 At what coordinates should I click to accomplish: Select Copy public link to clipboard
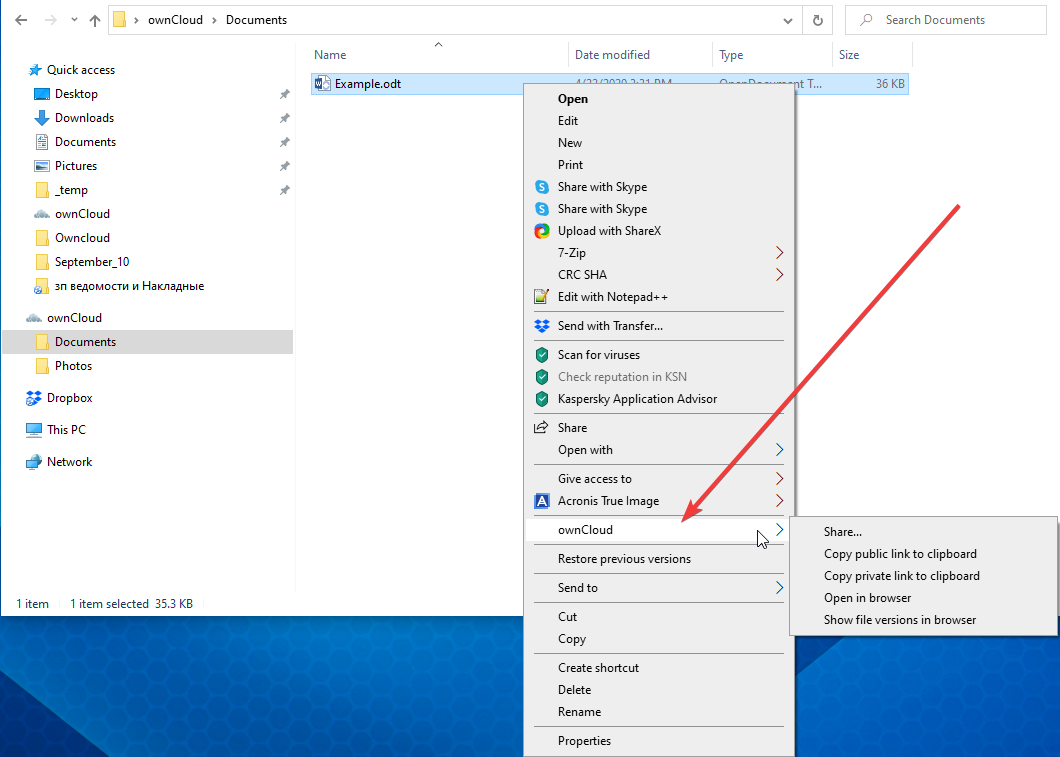click(x=900, y=554)
